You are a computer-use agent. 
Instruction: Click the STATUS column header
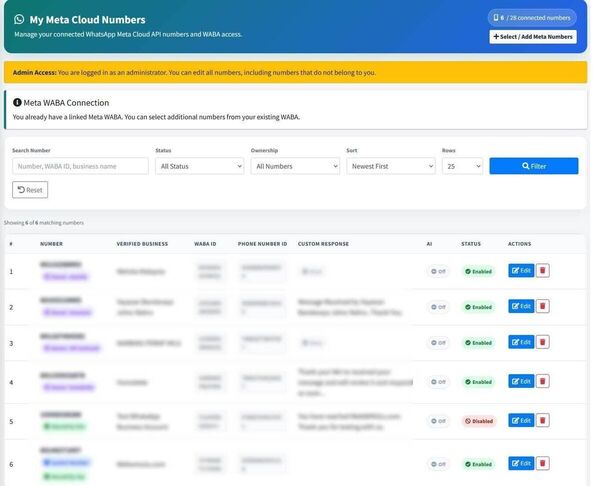pos(471,244)
